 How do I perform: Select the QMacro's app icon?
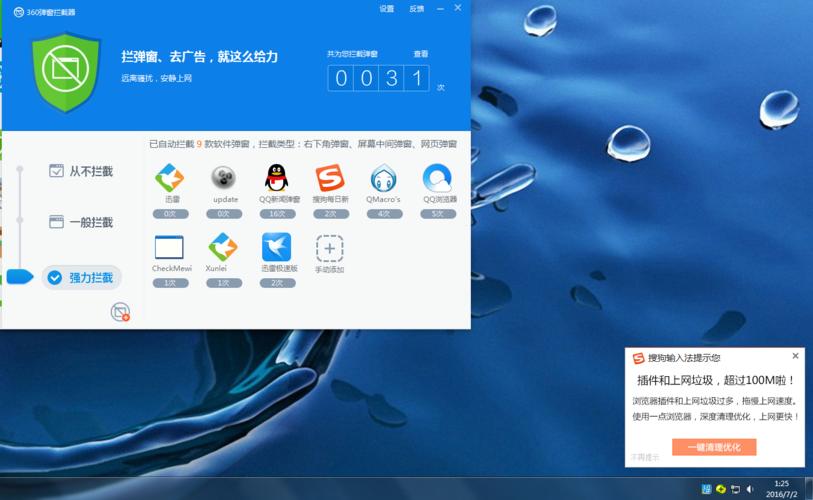(383, 178)
